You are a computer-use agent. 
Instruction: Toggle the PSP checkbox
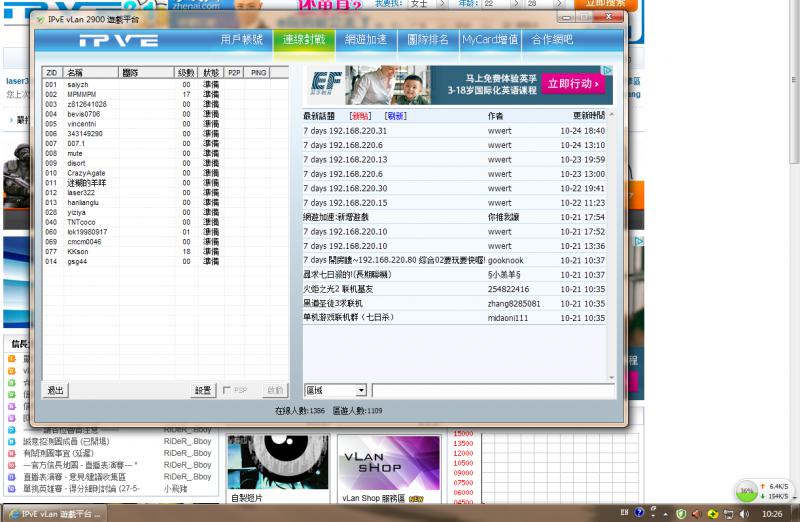[228, 390]
